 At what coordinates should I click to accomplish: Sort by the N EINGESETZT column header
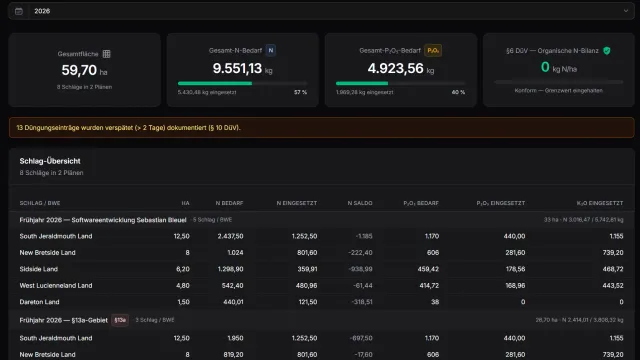pos(297,203)
